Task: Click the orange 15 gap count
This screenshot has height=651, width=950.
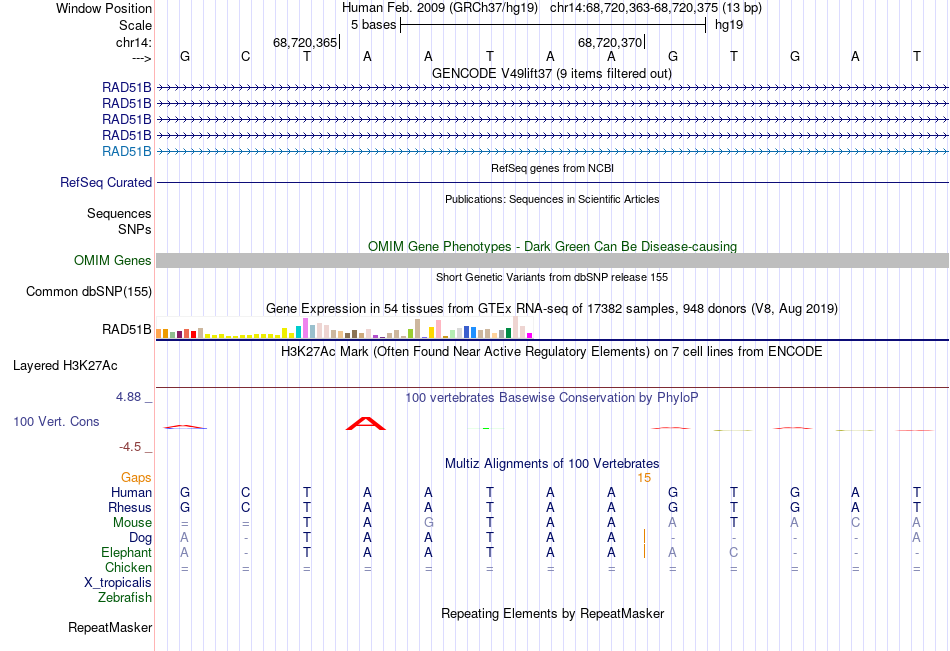Action: coord(644,478)
